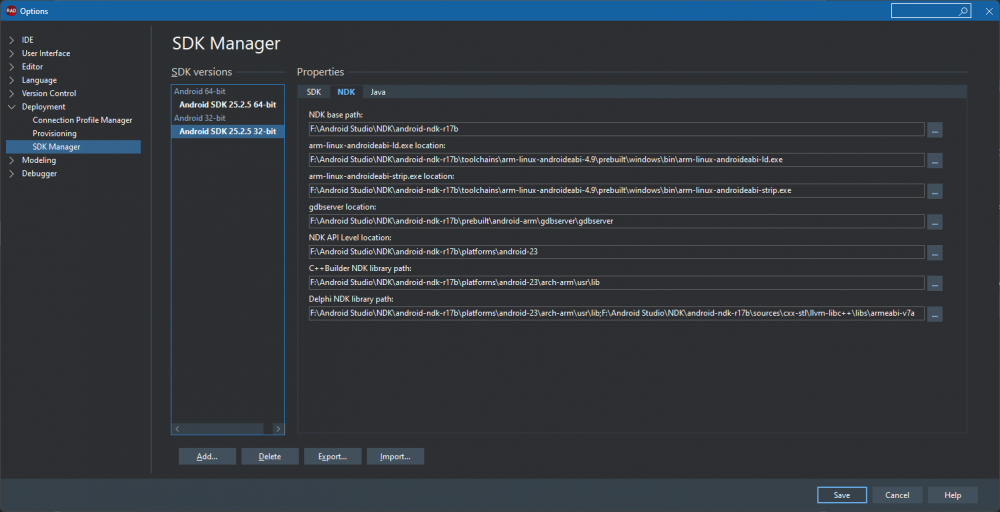The height and width of the screenshot is (512, 1000).
Task: Select the Deployment tree label
Action: (x=43, y=107)
